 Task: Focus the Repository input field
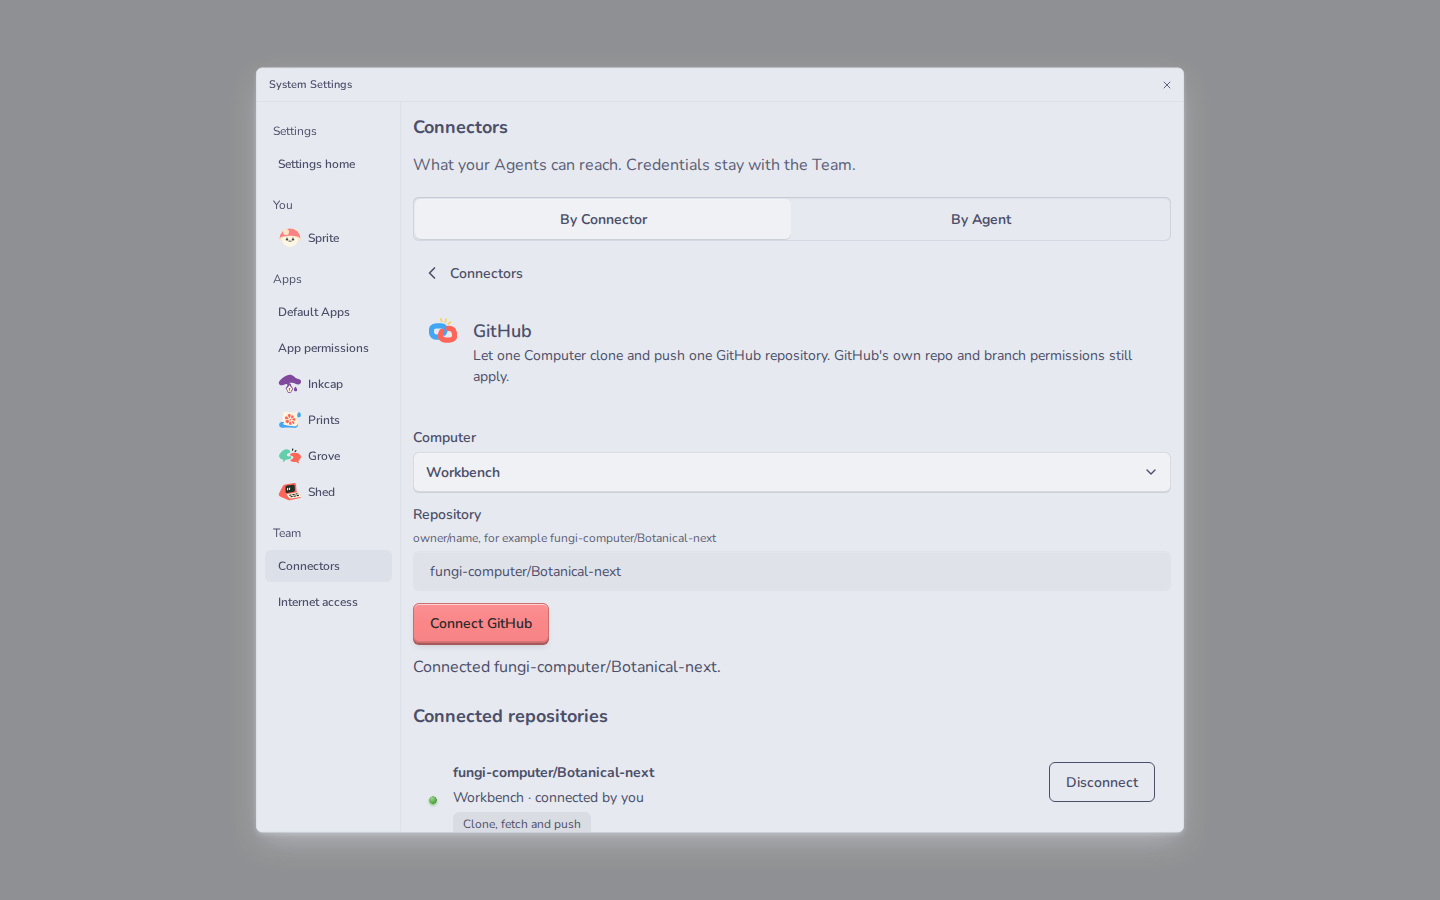pyautogui.click(x=792, y=571)
